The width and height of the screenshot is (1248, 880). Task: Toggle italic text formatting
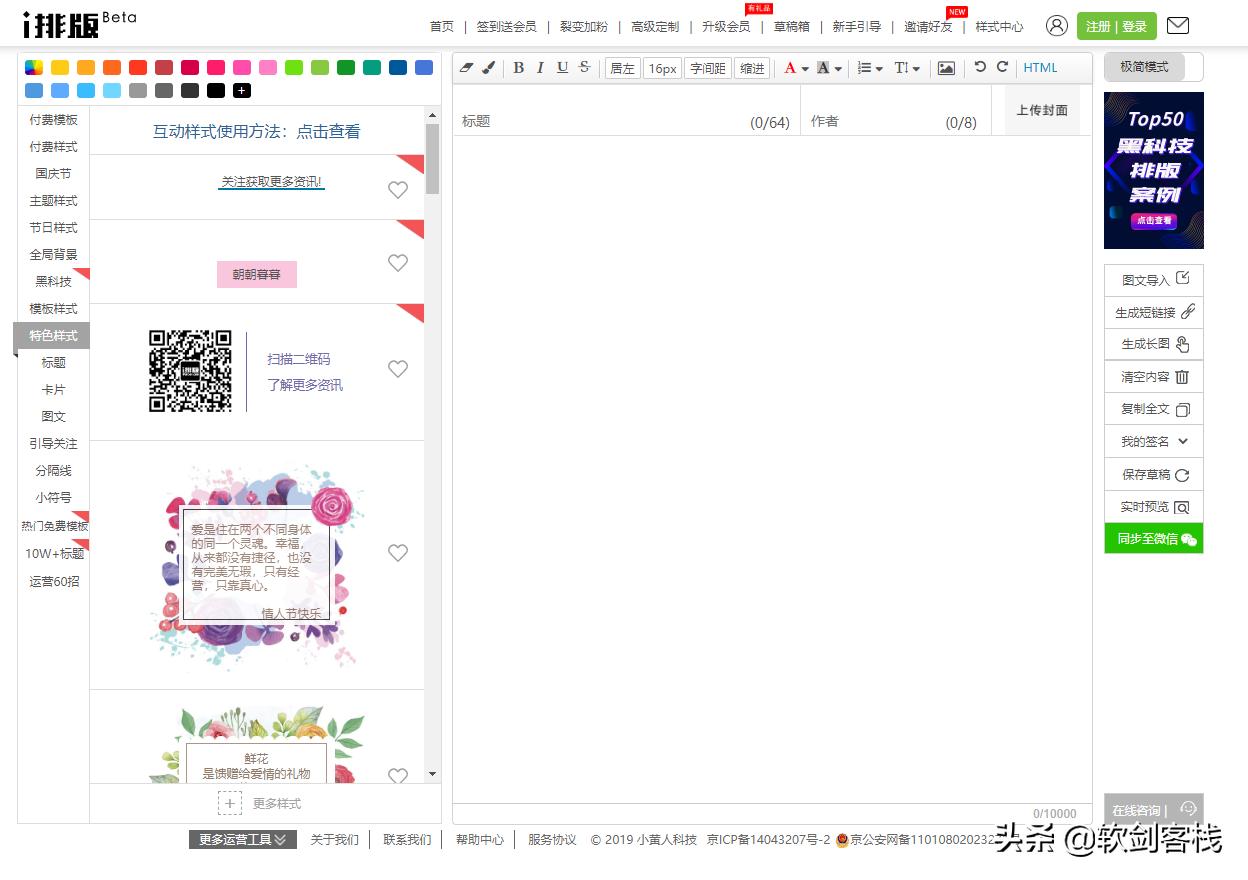coord(540,68)
